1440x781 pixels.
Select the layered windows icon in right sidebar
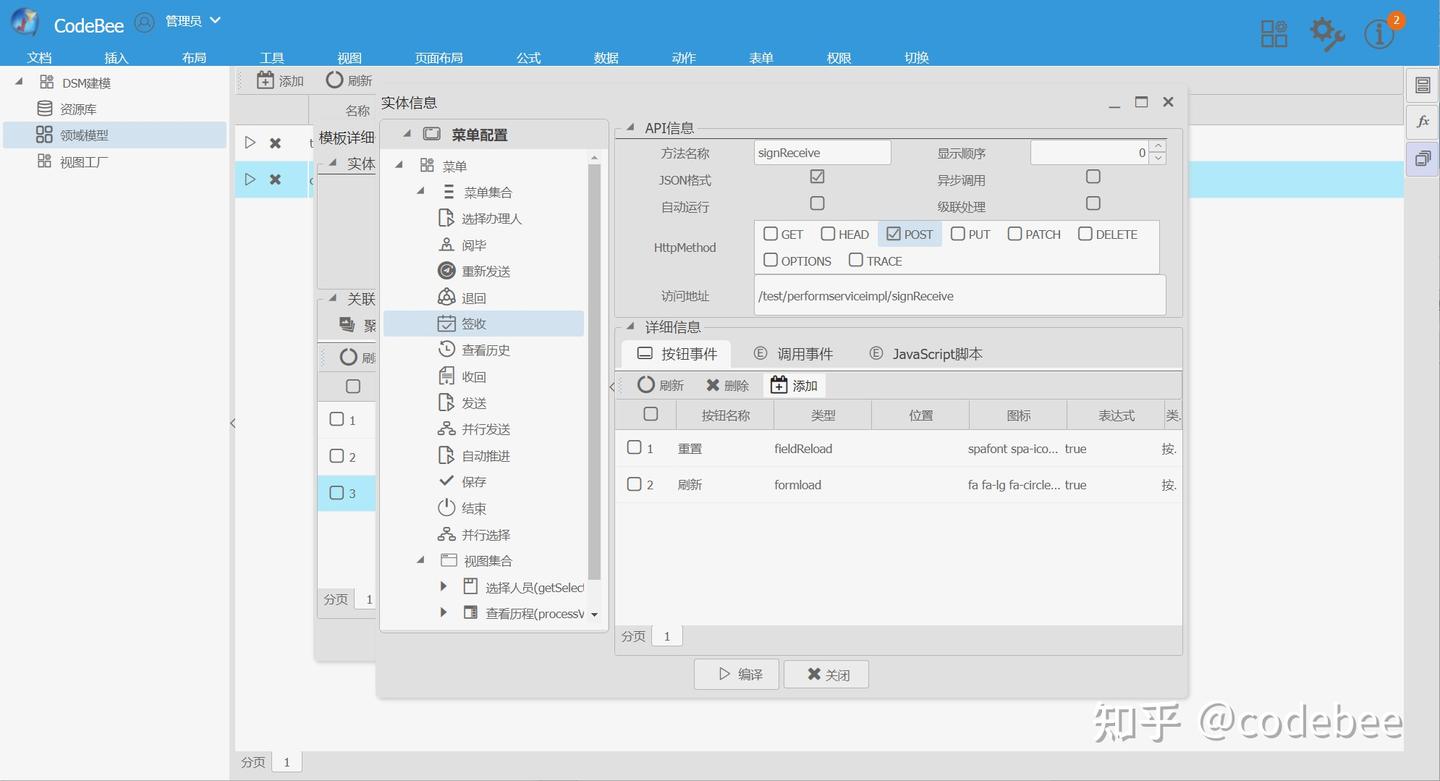(x=1421, y=158)
